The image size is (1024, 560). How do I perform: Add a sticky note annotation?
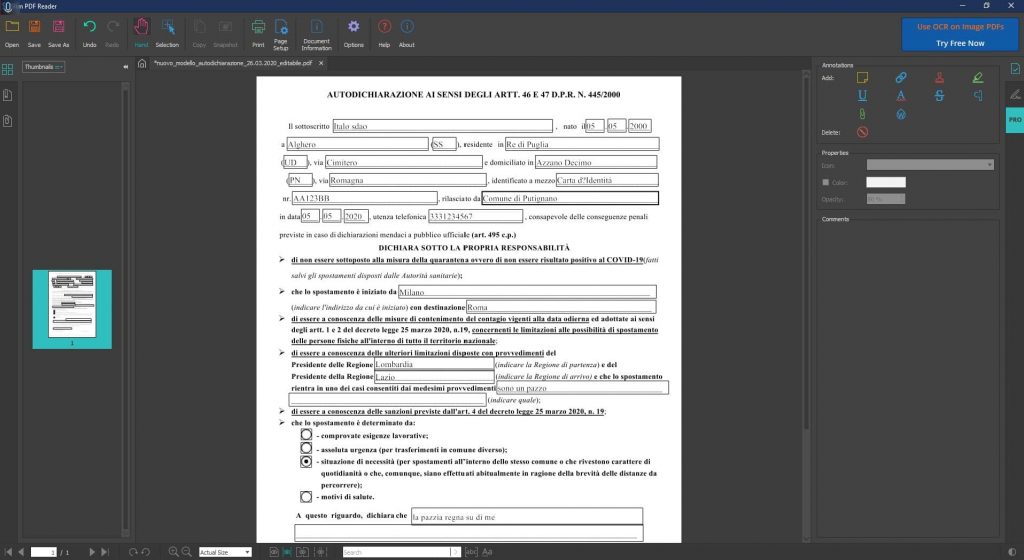pos(862,78)
